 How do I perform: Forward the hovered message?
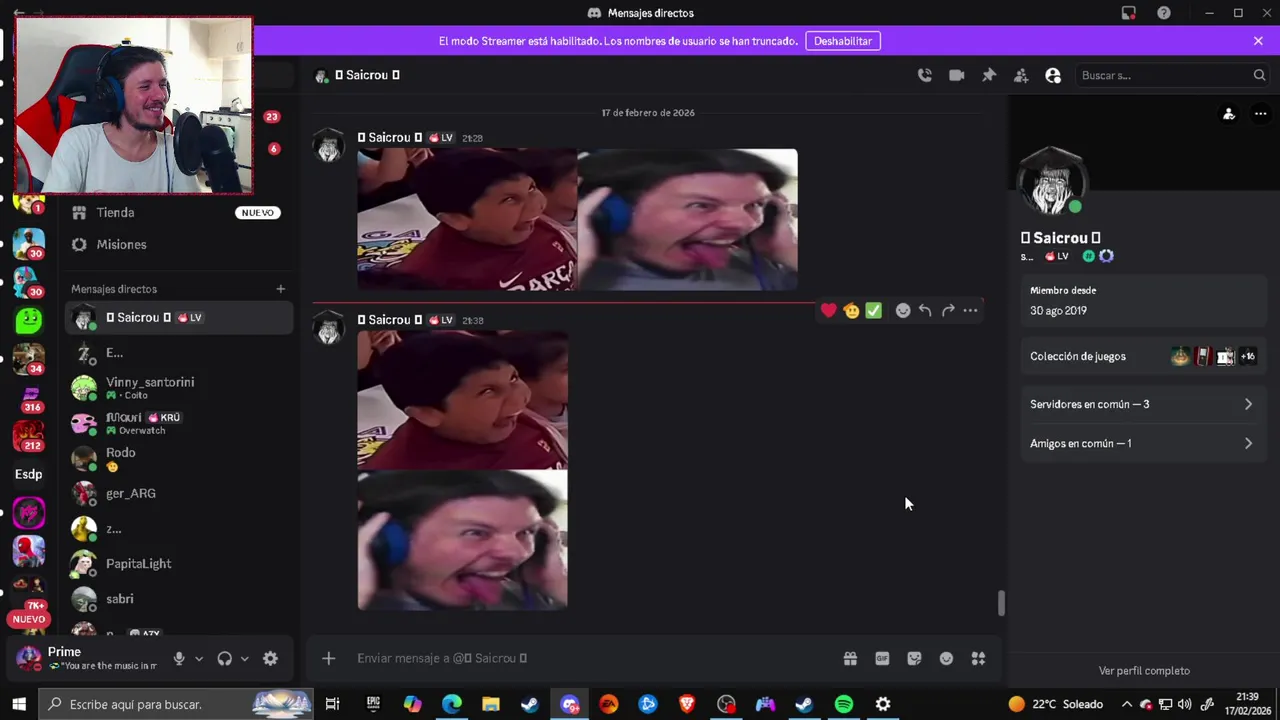click(948, 311)
